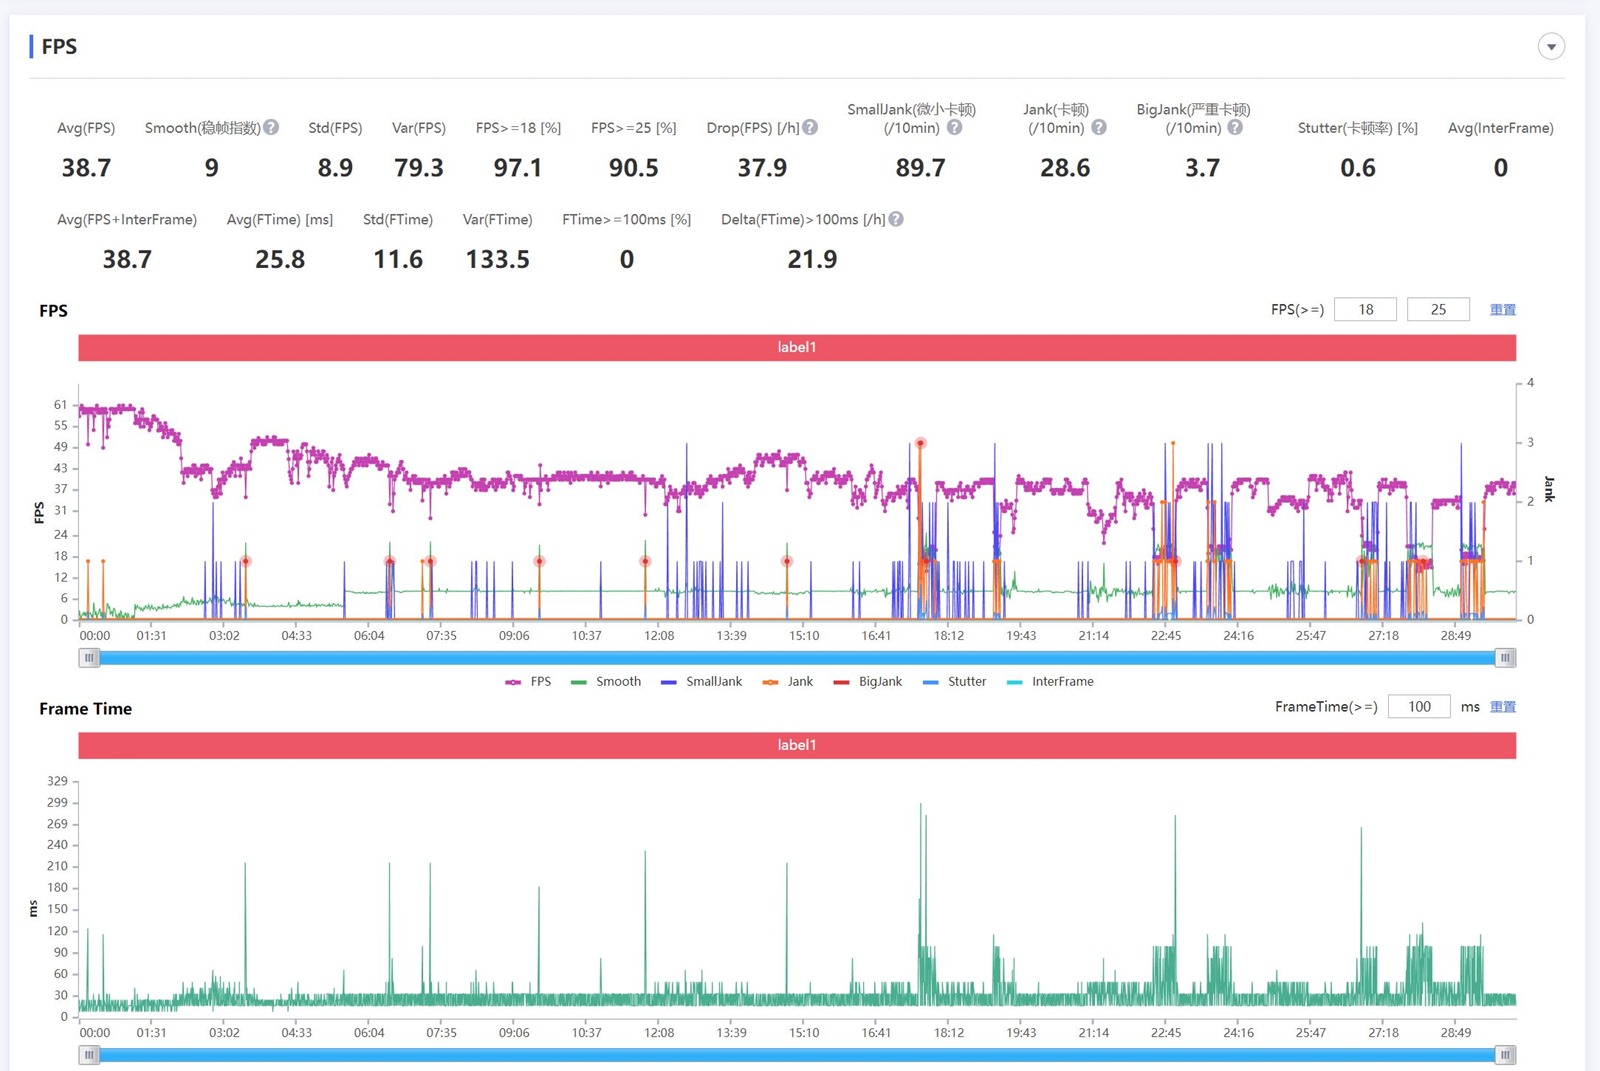Image resolution: width=1600 pixels, height=1071 pixels.
Task: Click help icon for SmallJank metric
Action: tap(954, 128)
